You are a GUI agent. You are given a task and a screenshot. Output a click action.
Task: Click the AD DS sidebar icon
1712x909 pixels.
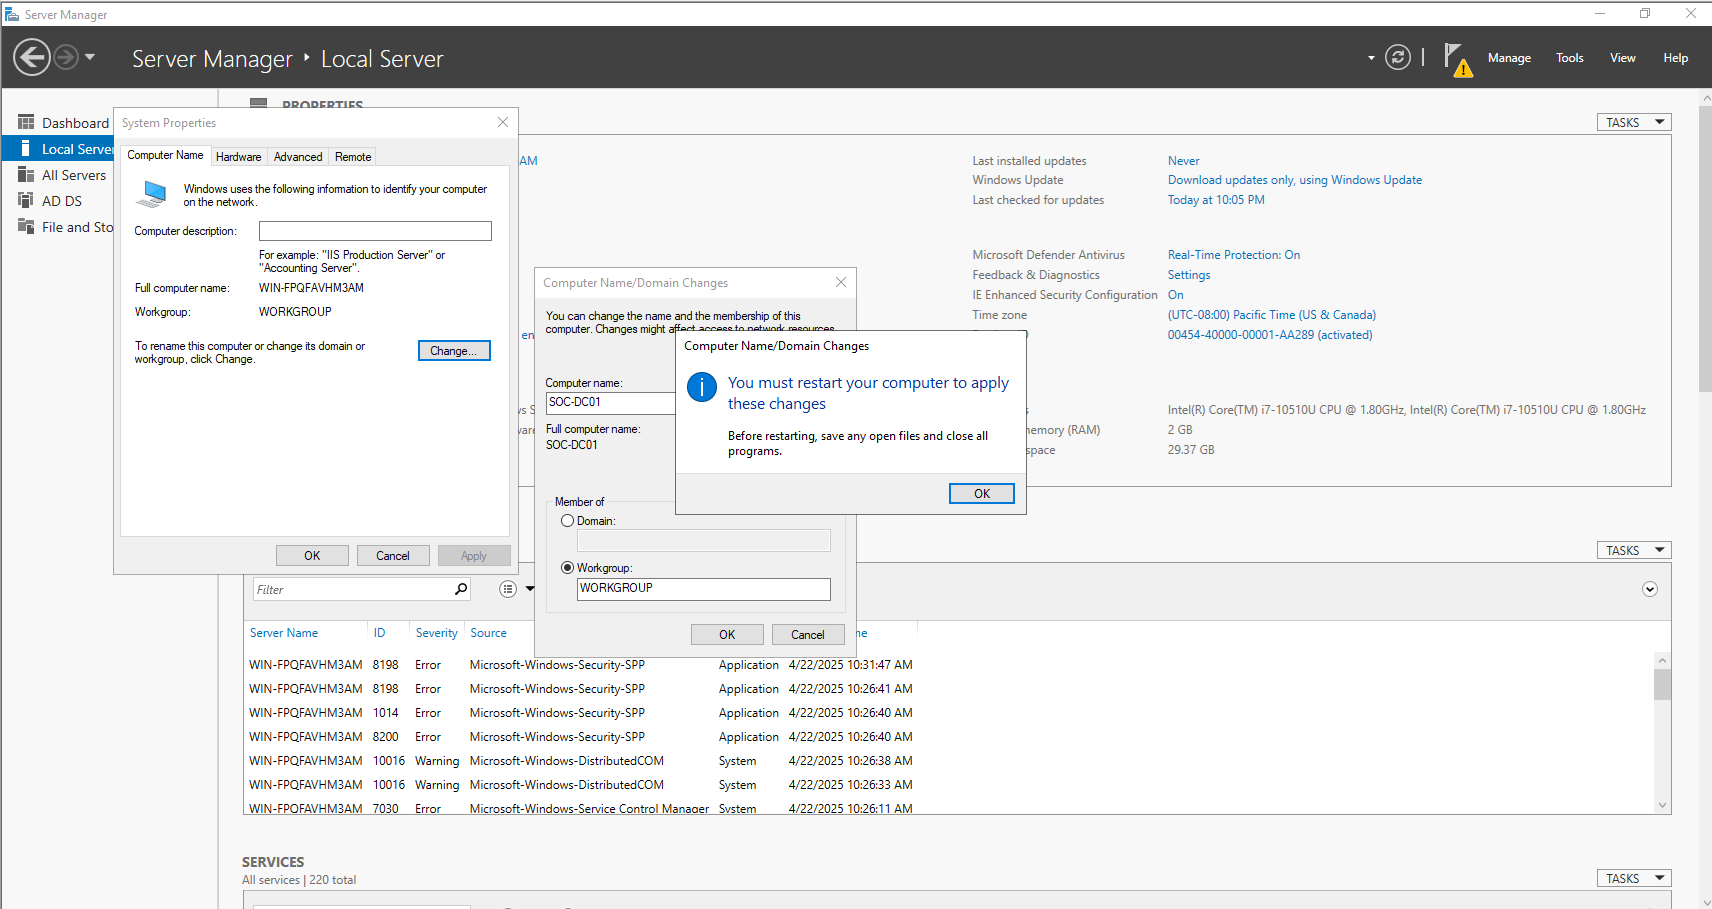click(x=26, y=200)
